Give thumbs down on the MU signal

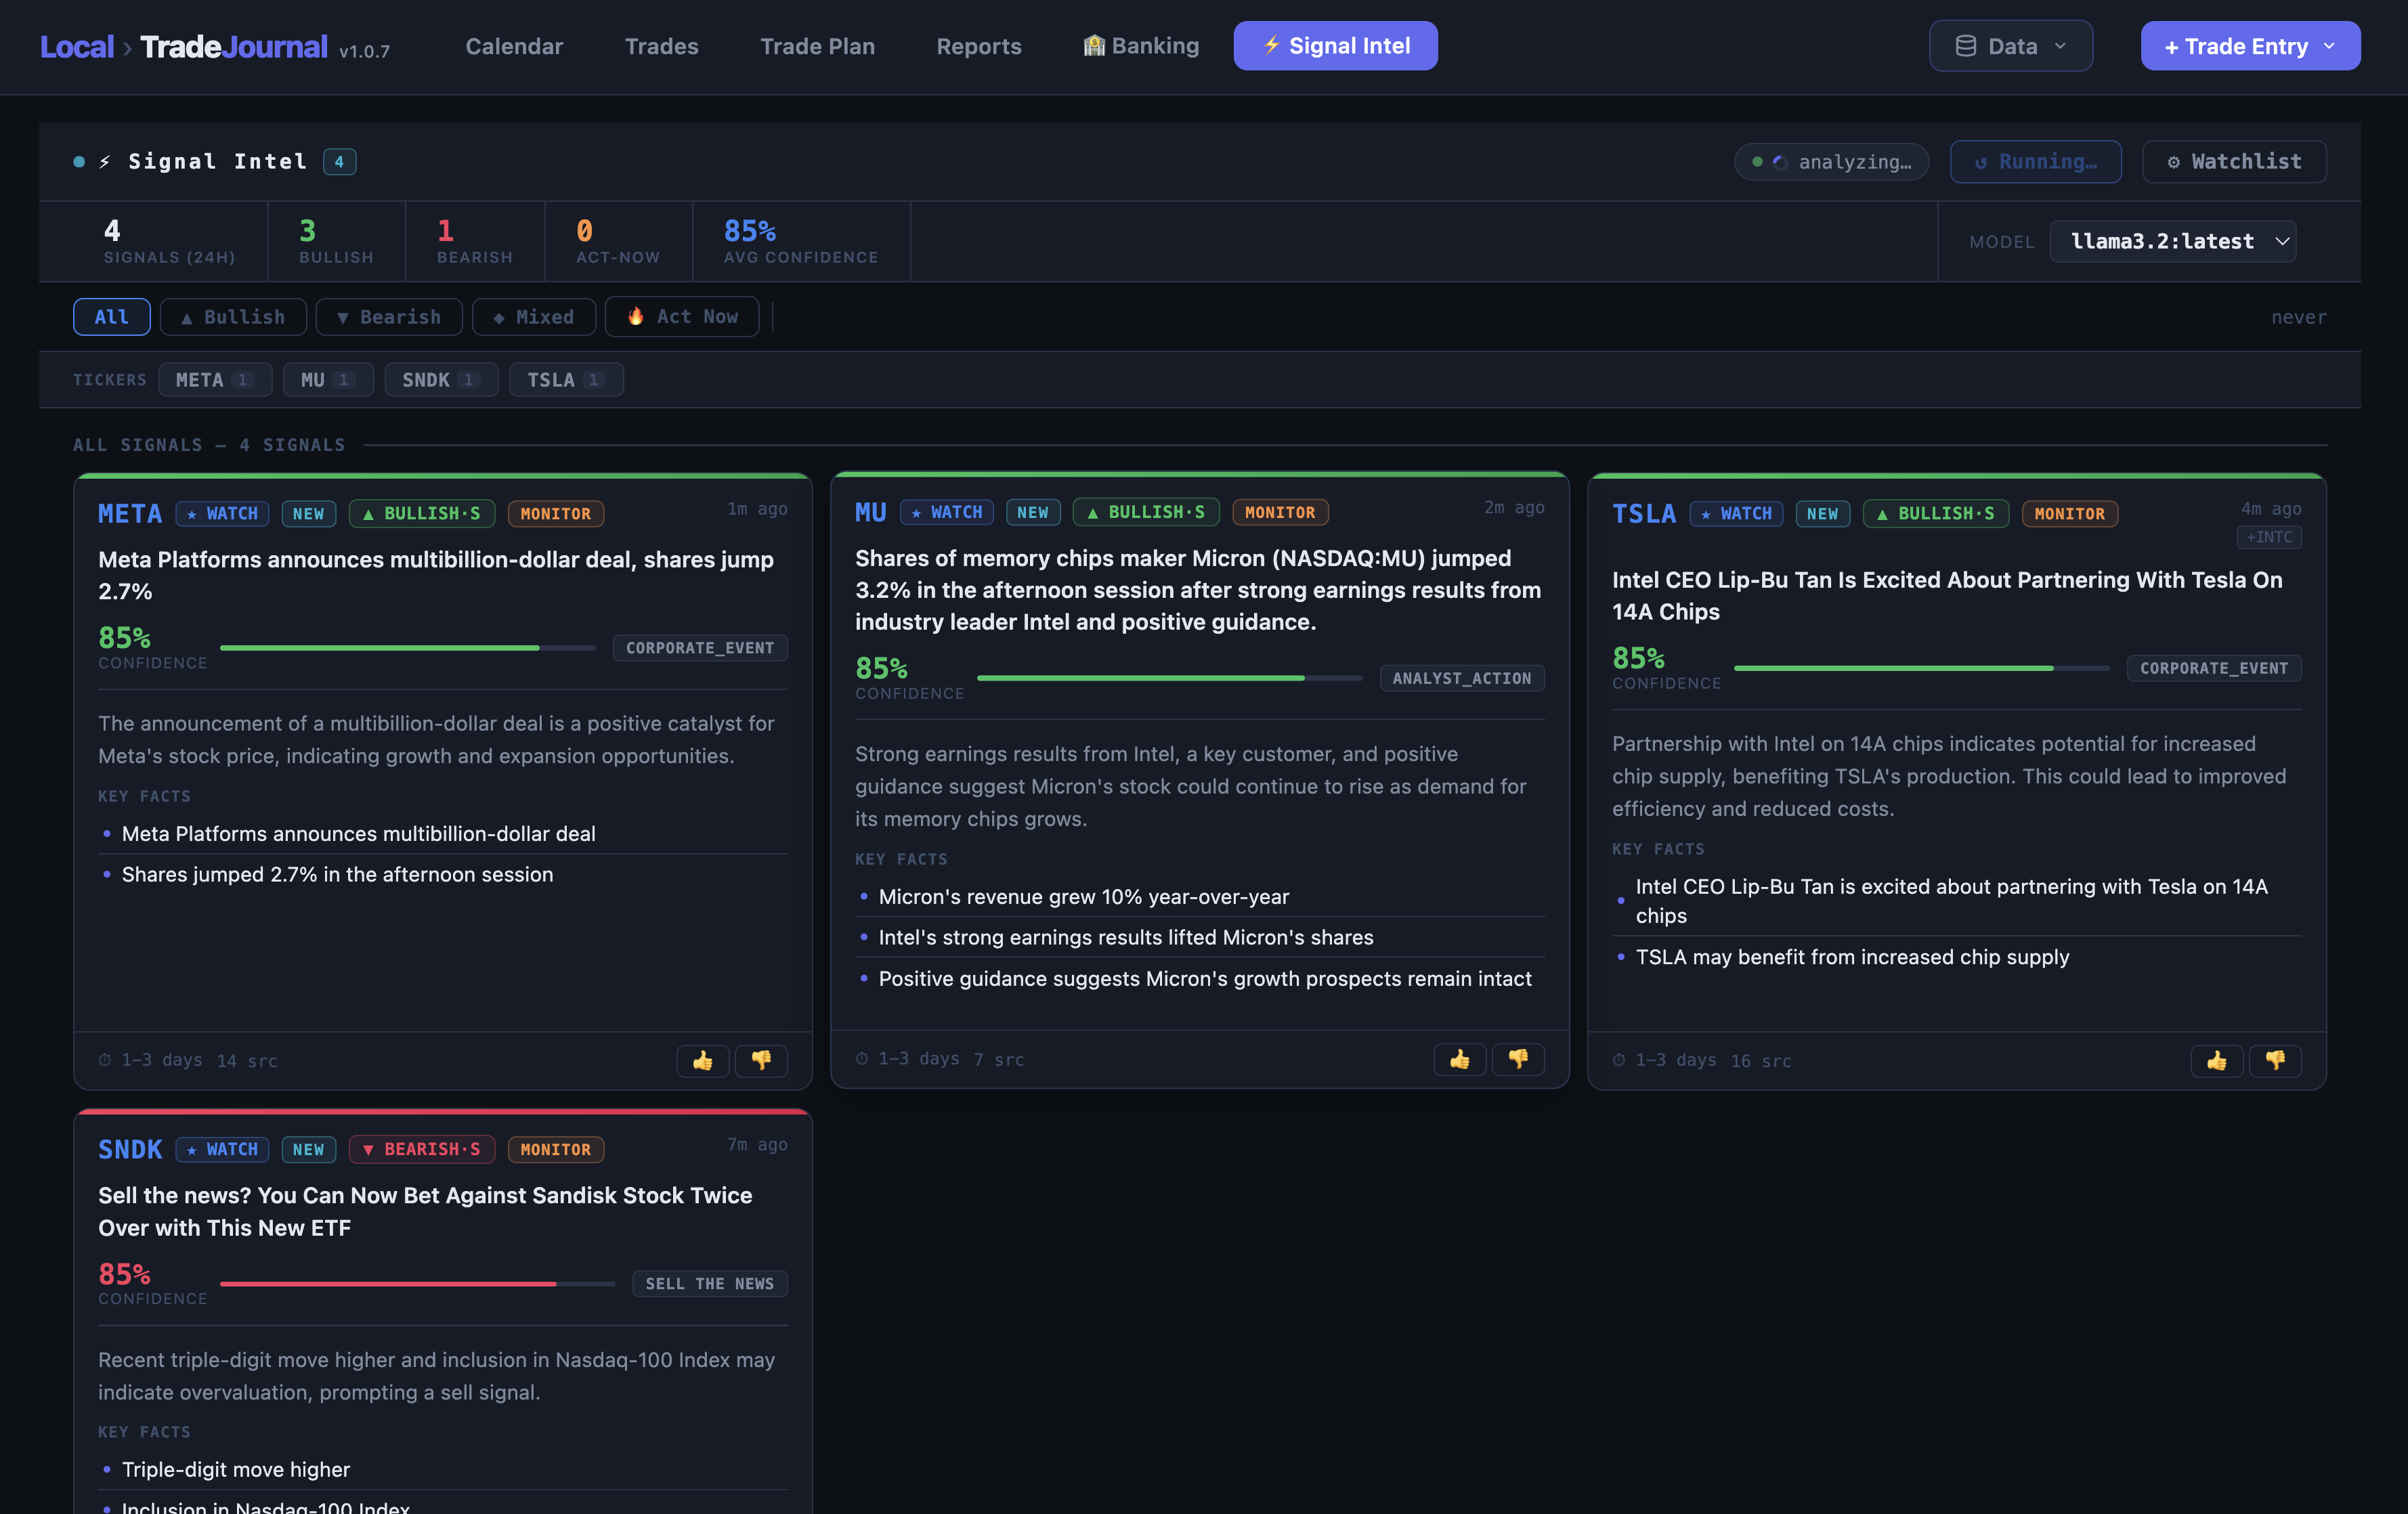(1518, 1059)
